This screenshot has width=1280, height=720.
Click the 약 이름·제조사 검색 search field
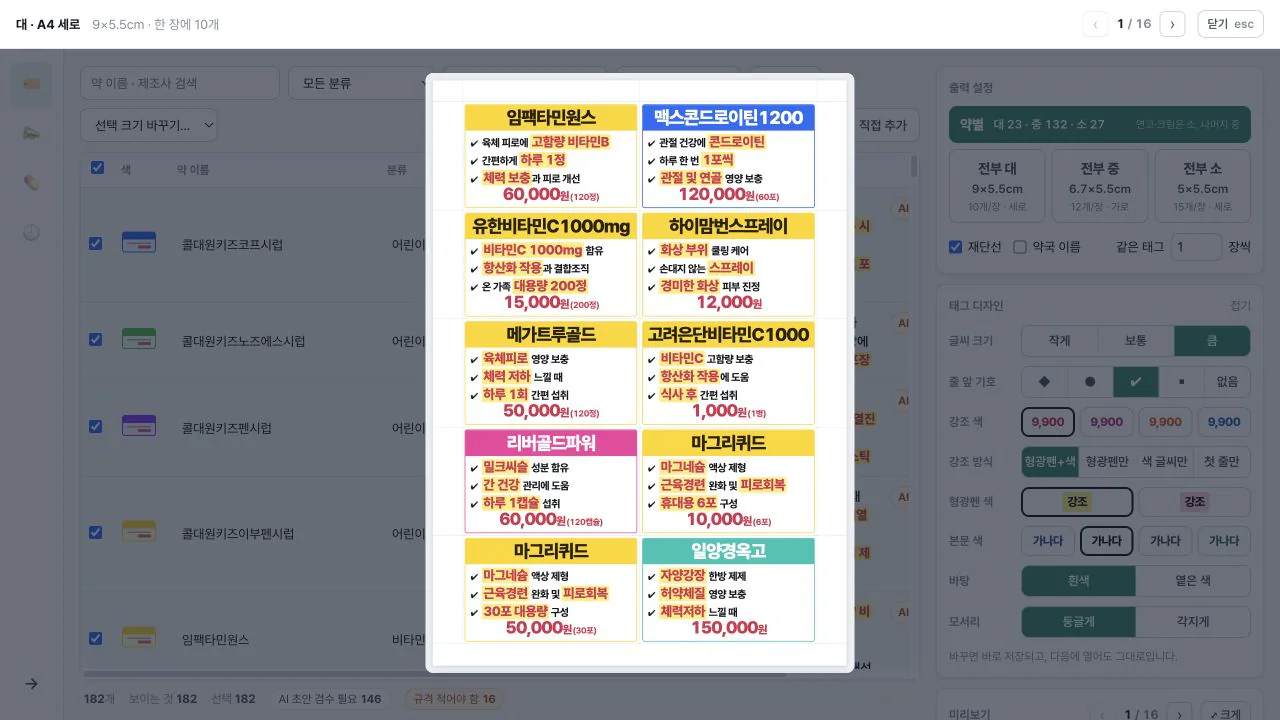tap(180, 83)
